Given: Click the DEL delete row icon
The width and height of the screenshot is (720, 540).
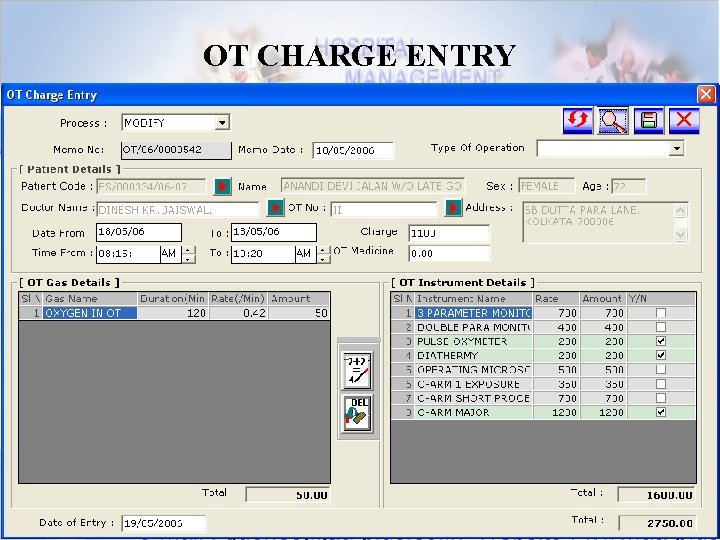Looking at the screenshot, I should 357,413.
